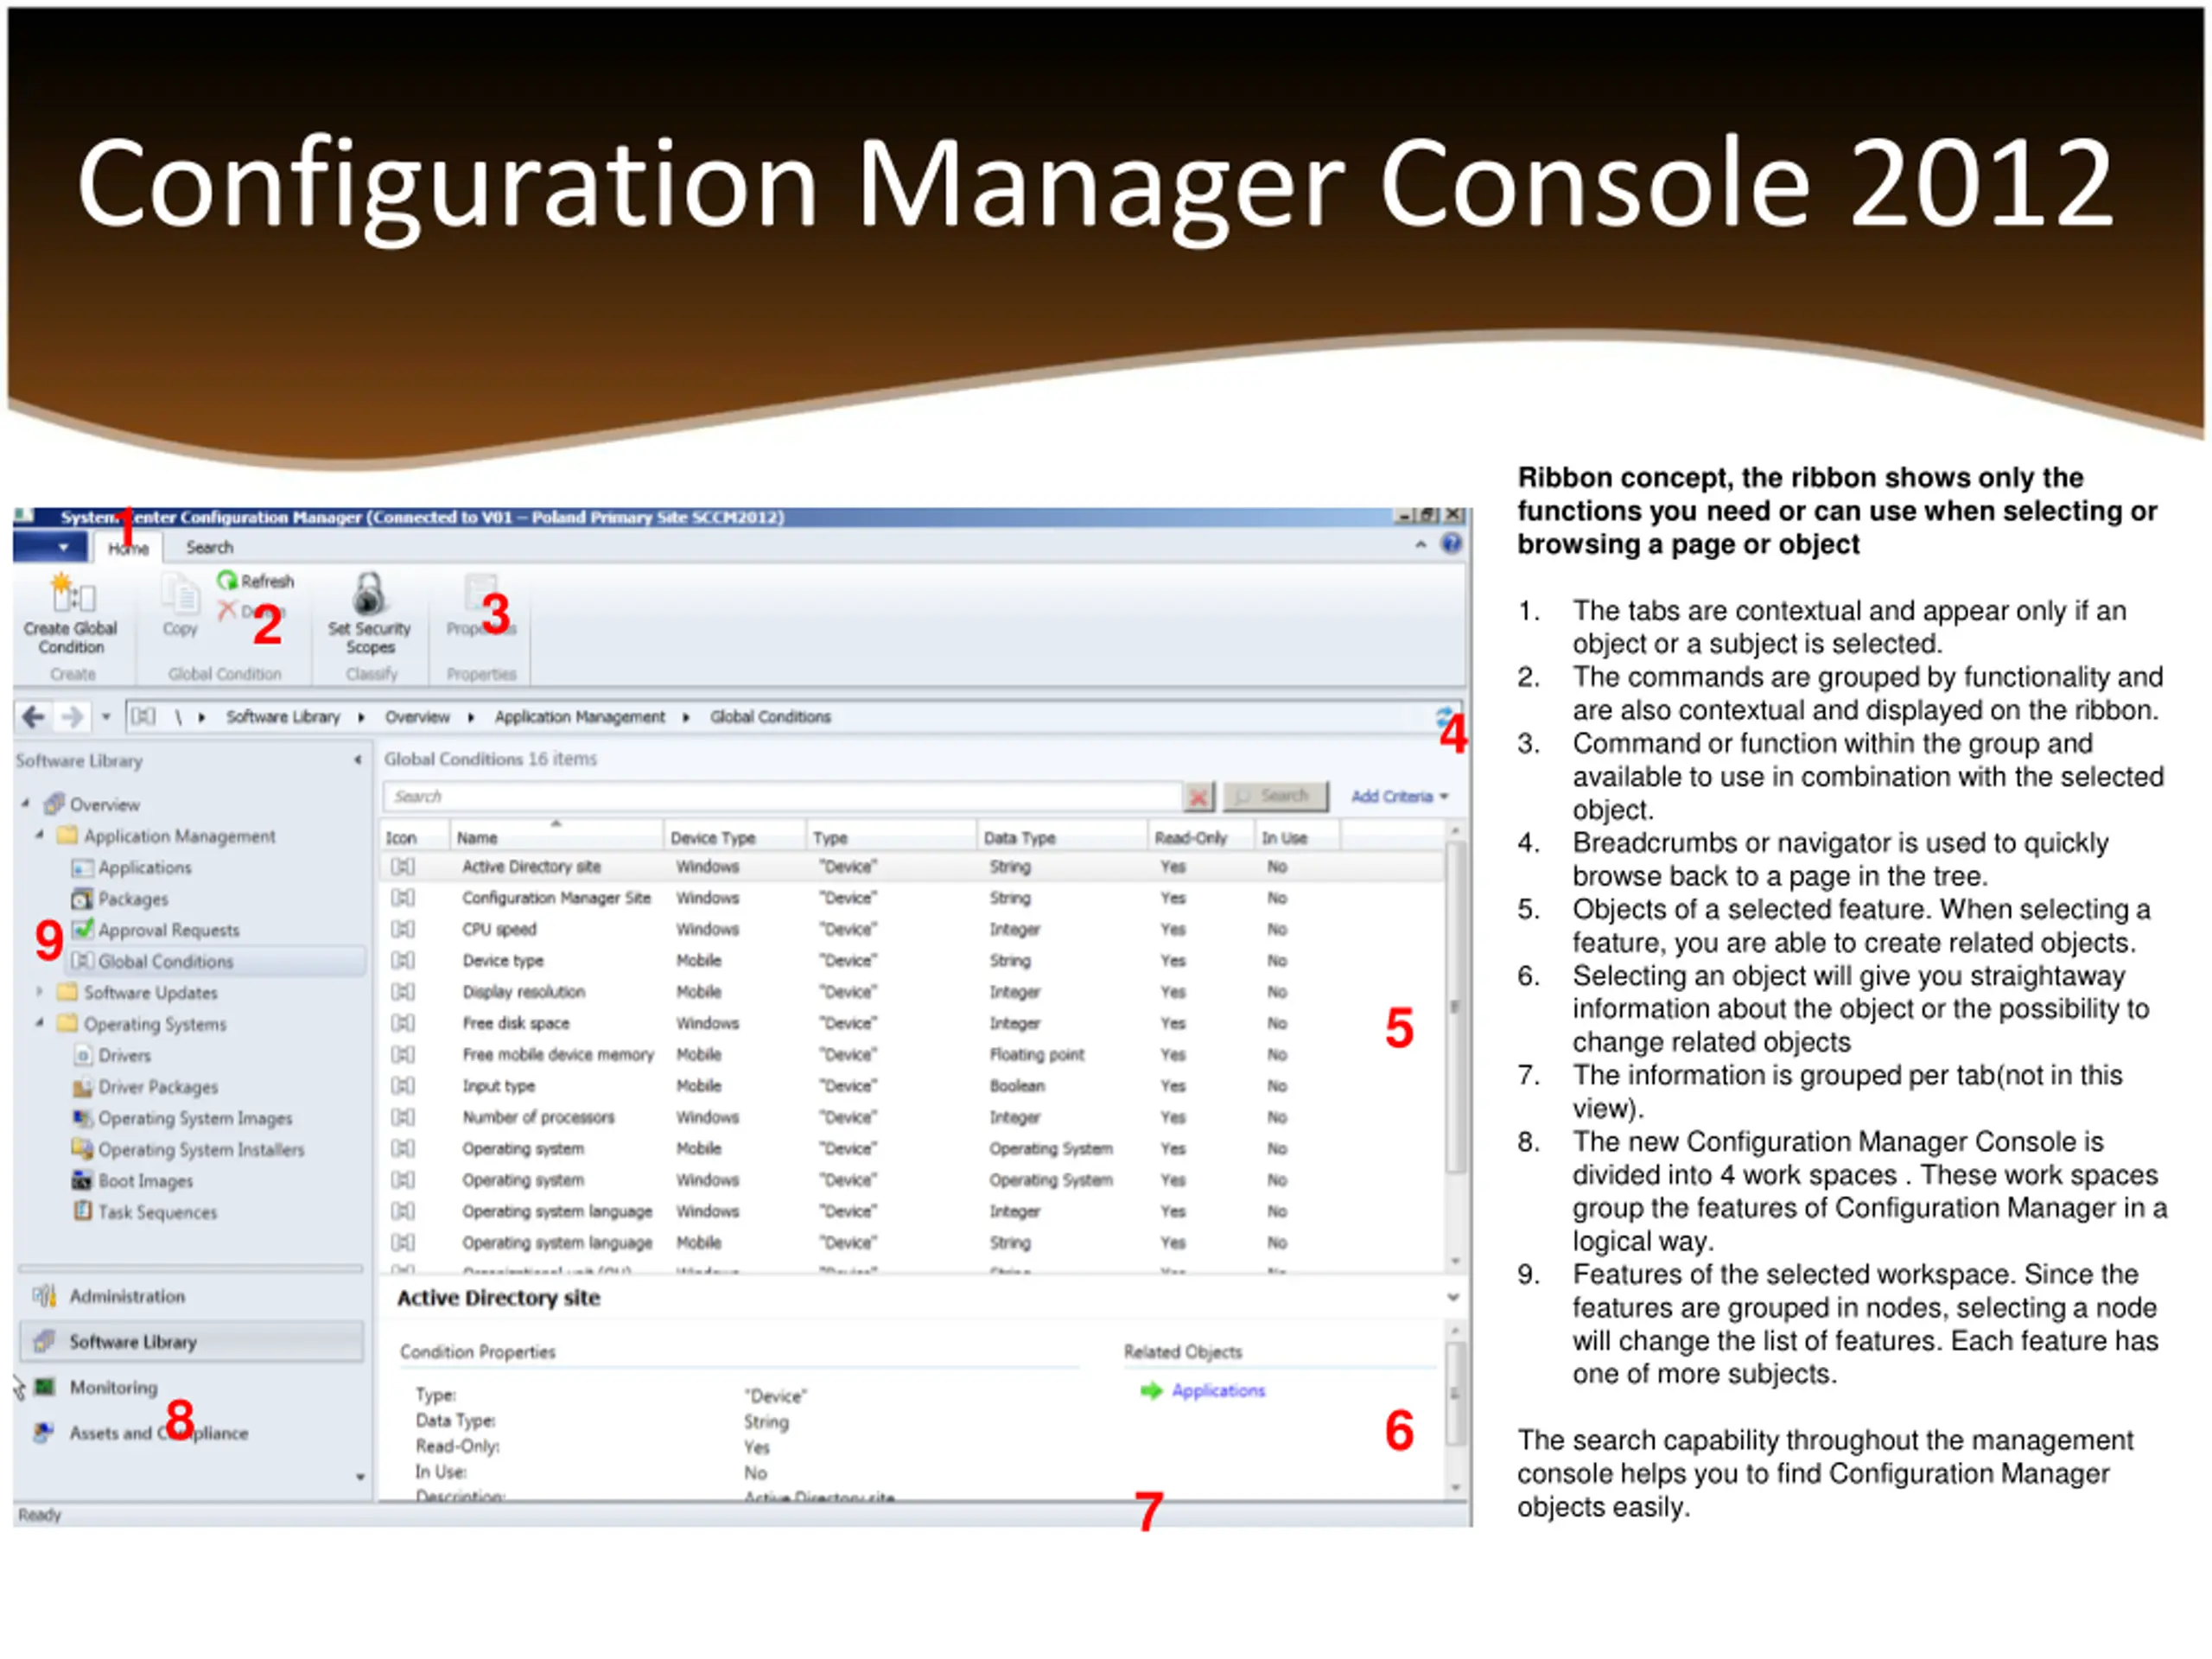Viewport: 2212px width, 1659px height.
Task: Select the Operating System Installers icon
Action: coord(83,1149)
